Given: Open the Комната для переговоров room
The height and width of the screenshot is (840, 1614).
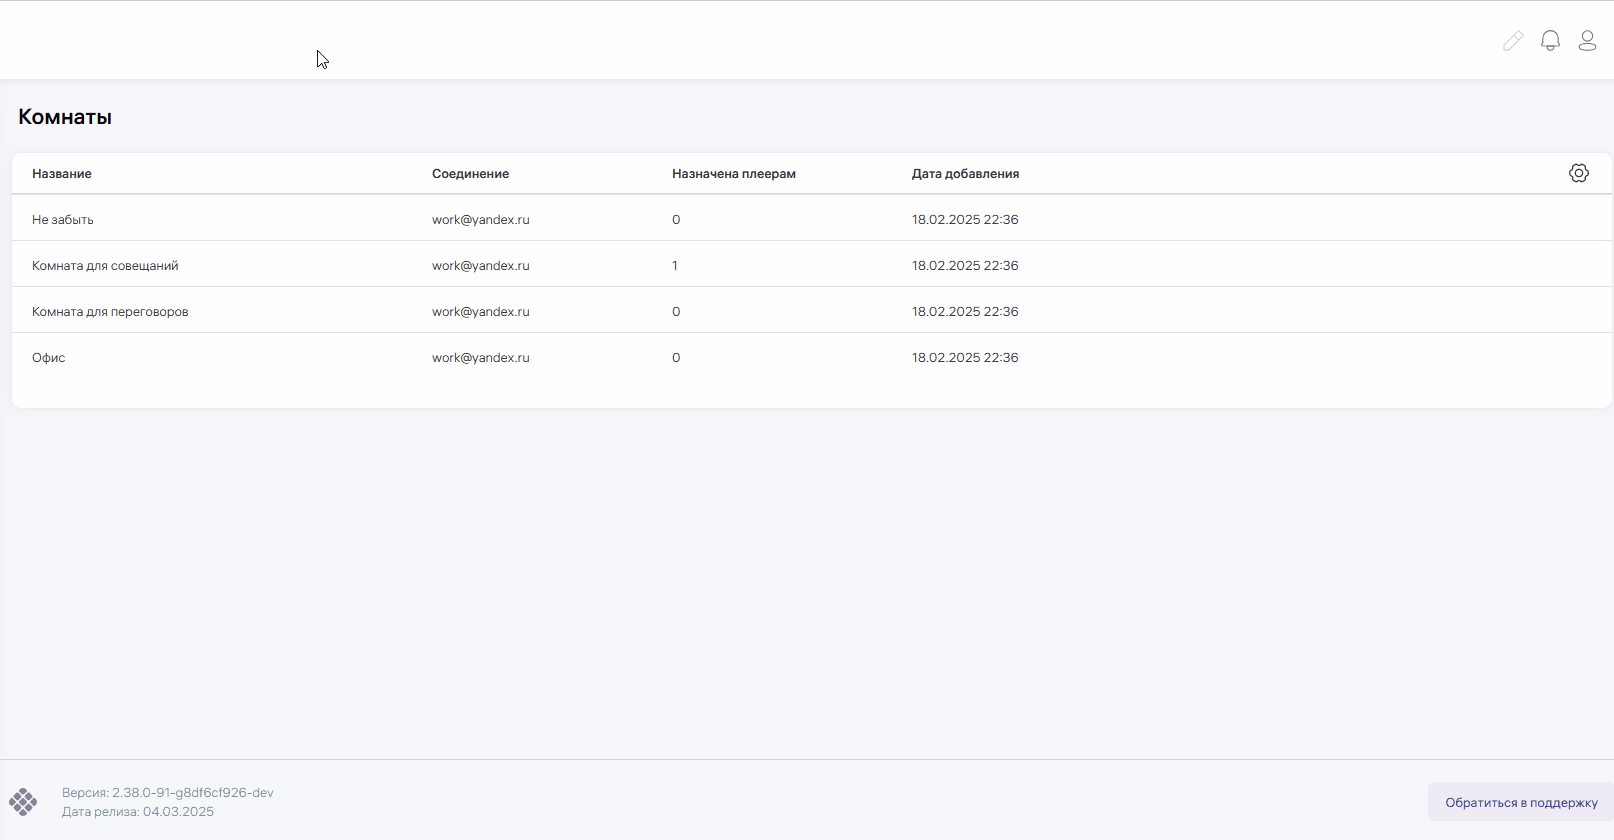Looking at the screenshot, I should point(110,312).
